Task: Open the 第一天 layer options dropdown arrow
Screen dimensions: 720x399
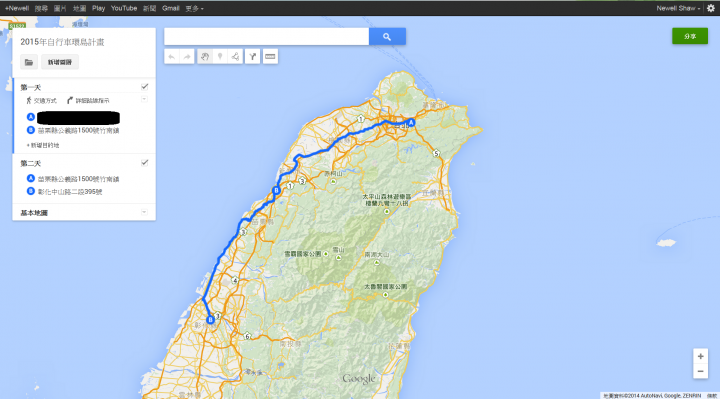Action: (144, 99)
